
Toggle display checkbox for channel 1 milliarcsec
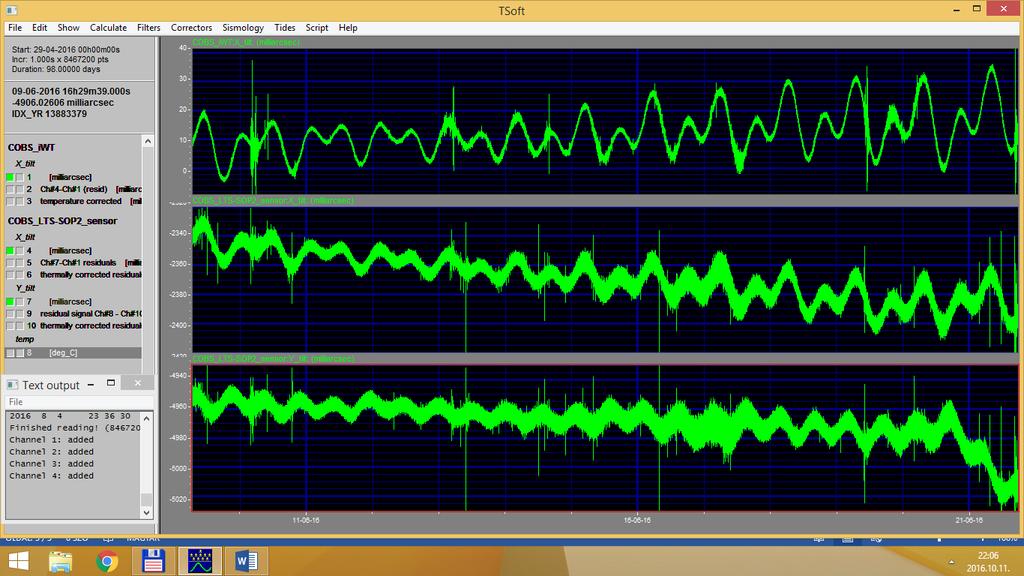[x=10, y=177]
